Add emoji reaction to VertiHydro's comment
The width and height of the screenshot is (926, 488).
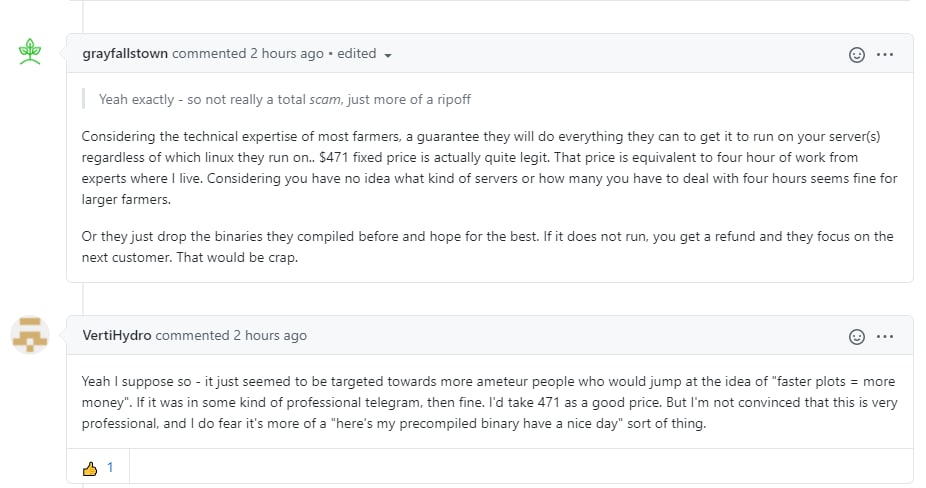tap(856, 336)
